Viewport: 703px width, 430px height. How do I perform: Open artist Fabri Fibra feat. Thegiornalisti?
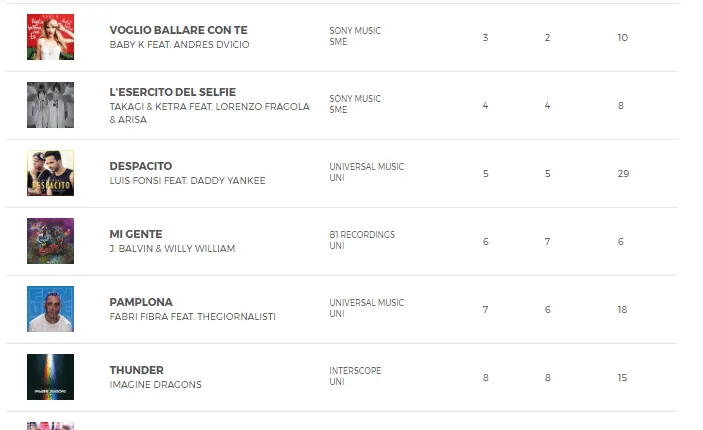tap(192, 317)
